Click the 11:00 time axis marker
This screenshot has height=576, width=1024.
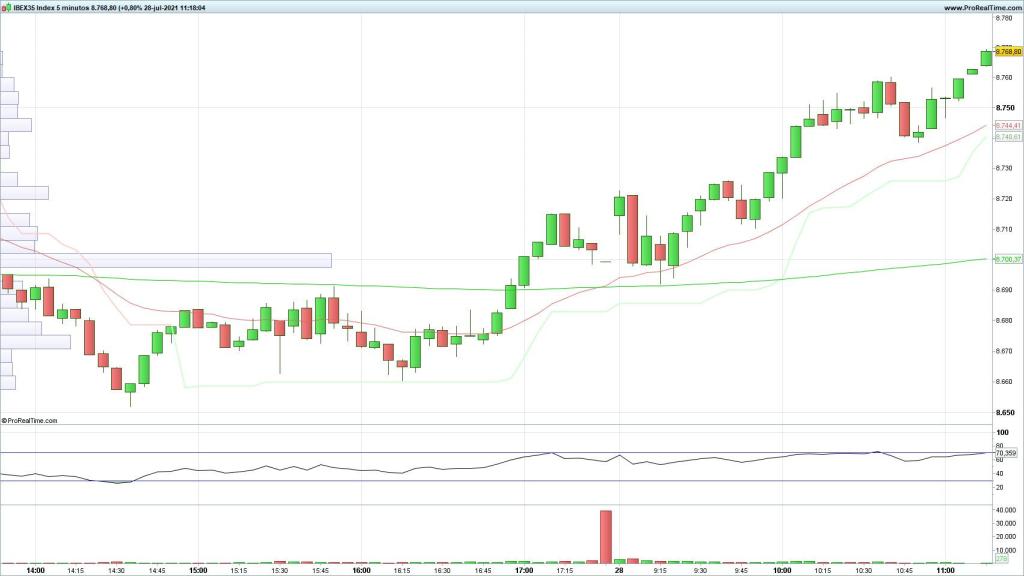click(x=944, y=571)
